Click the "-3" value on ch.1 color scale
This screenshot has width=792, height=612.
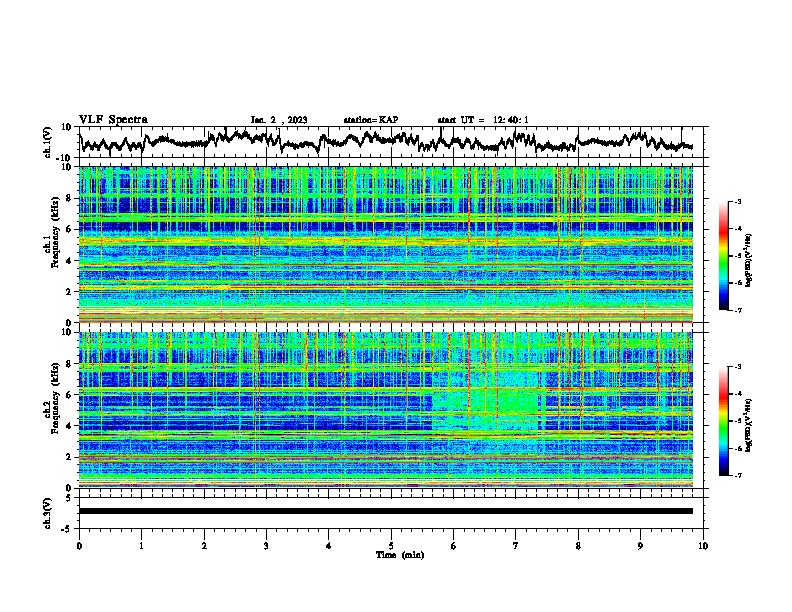point(738,202)
